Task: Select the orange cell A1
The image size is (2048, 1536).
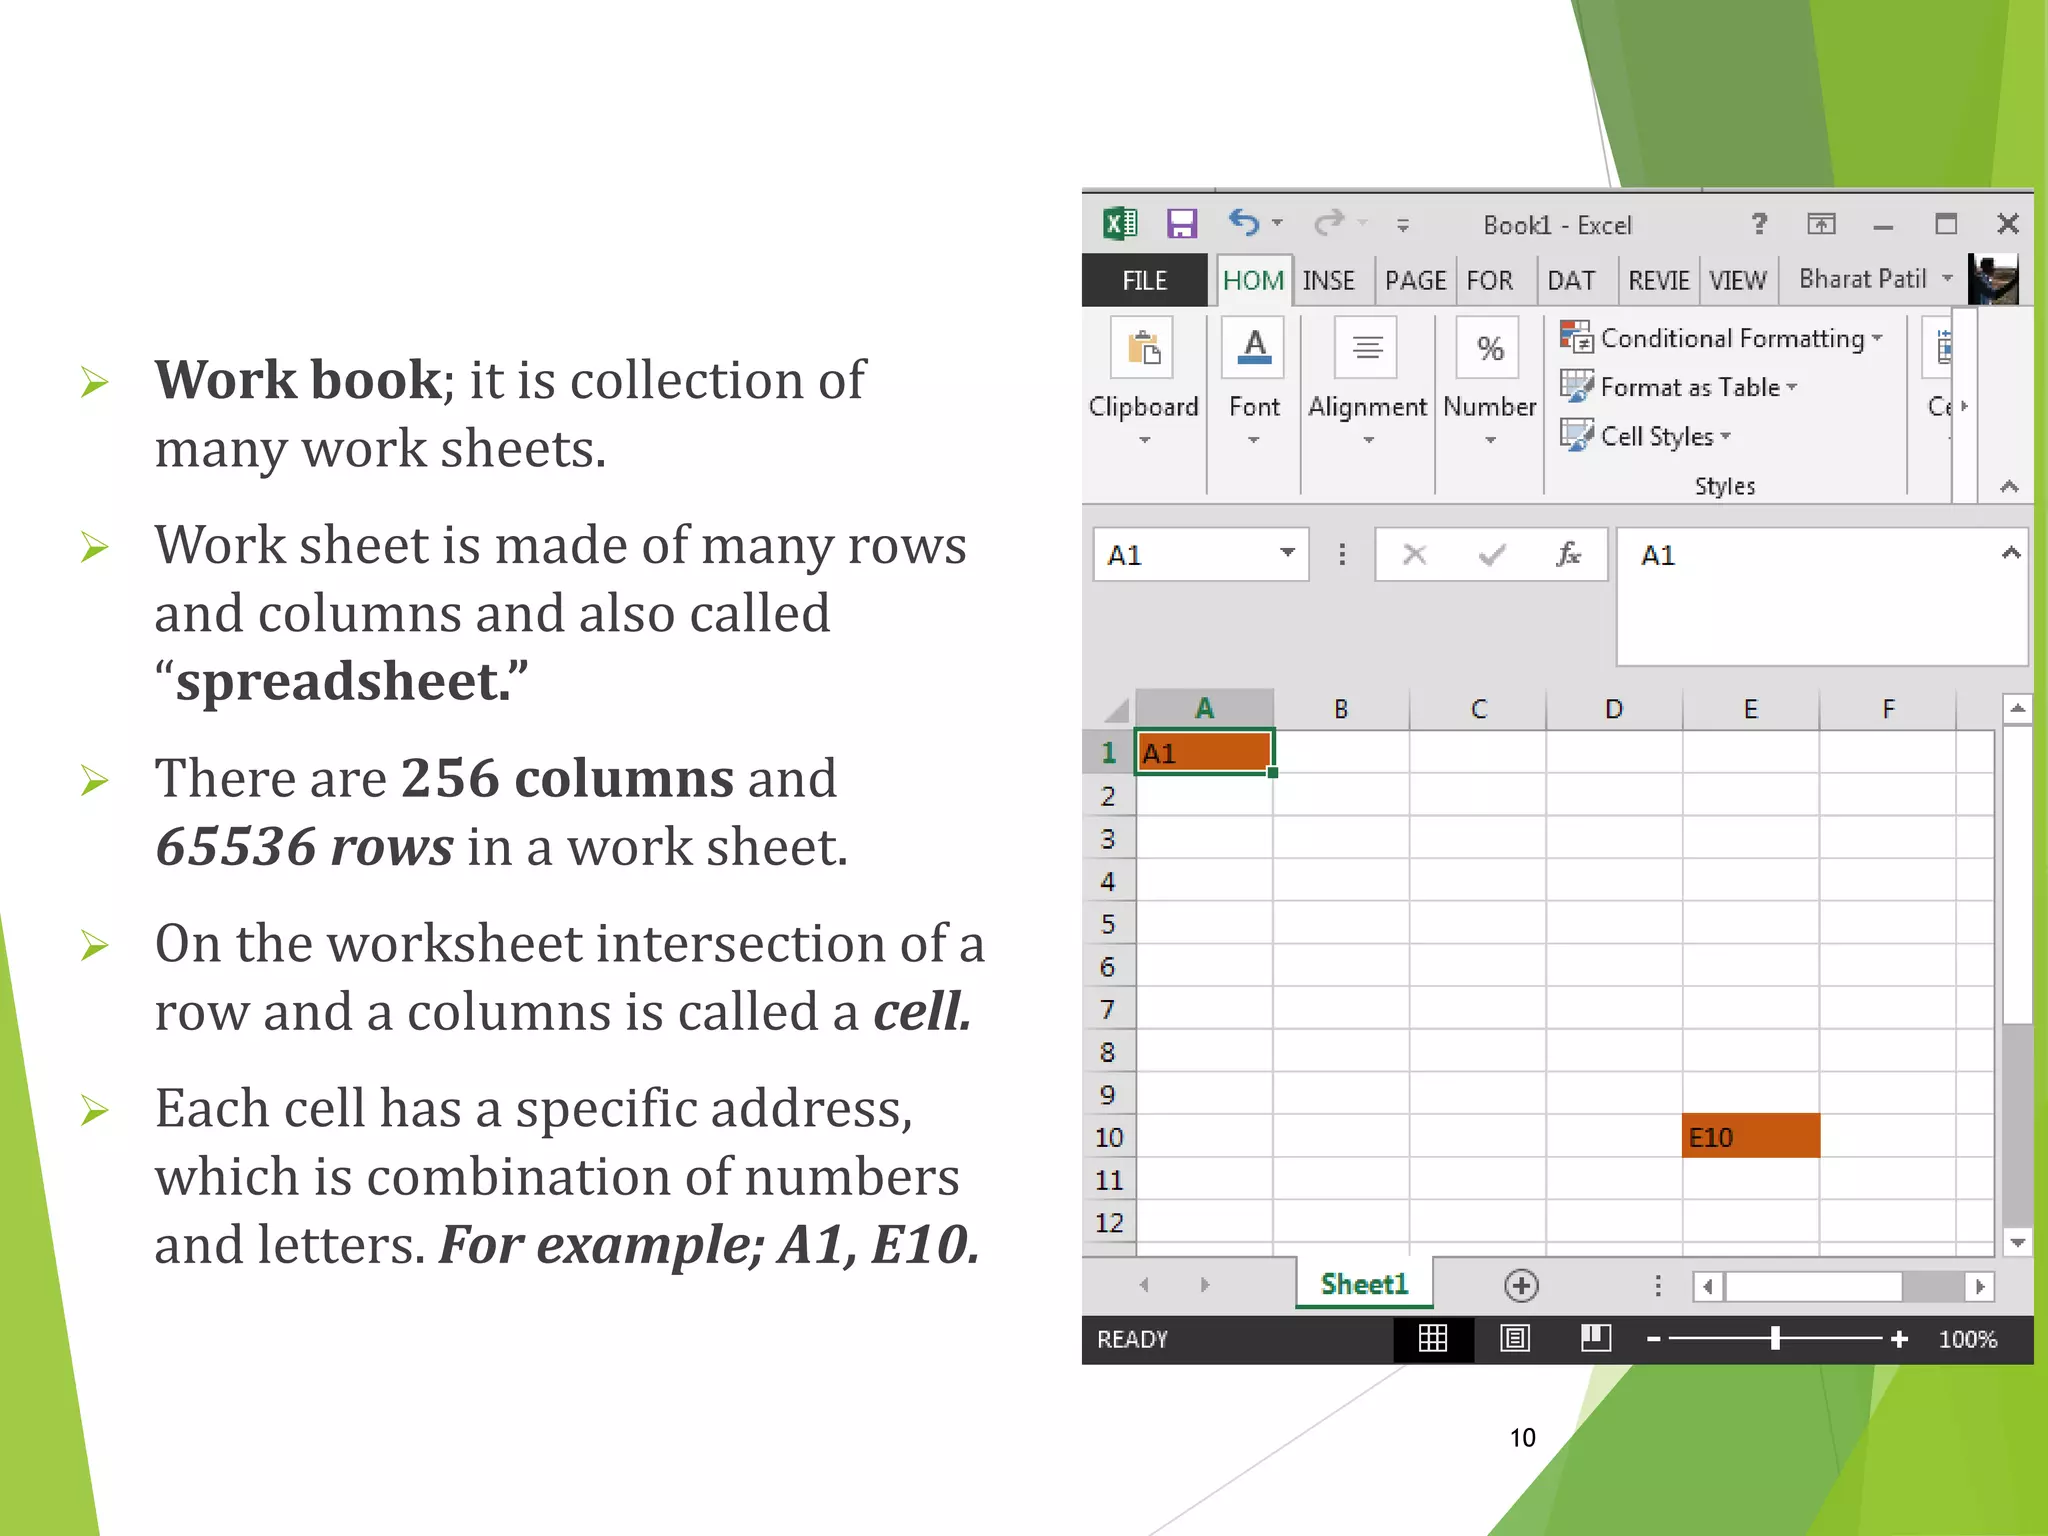Action: pos(1204,753)
